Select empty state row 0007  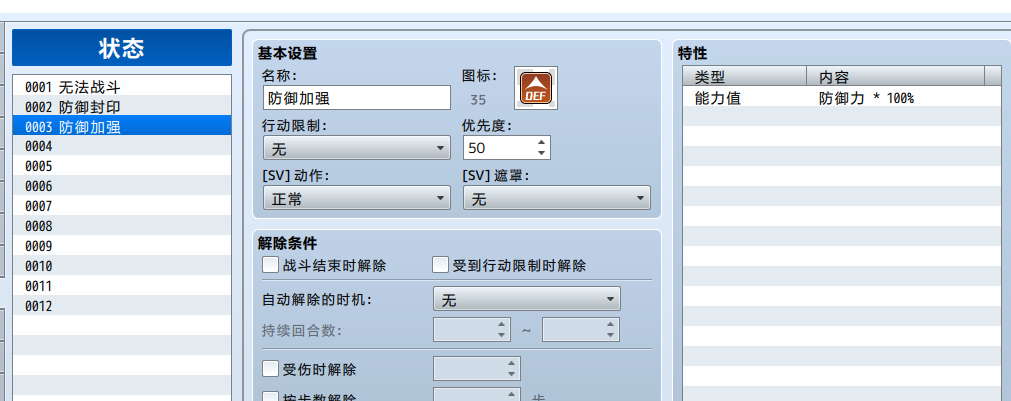pos(122,206)
